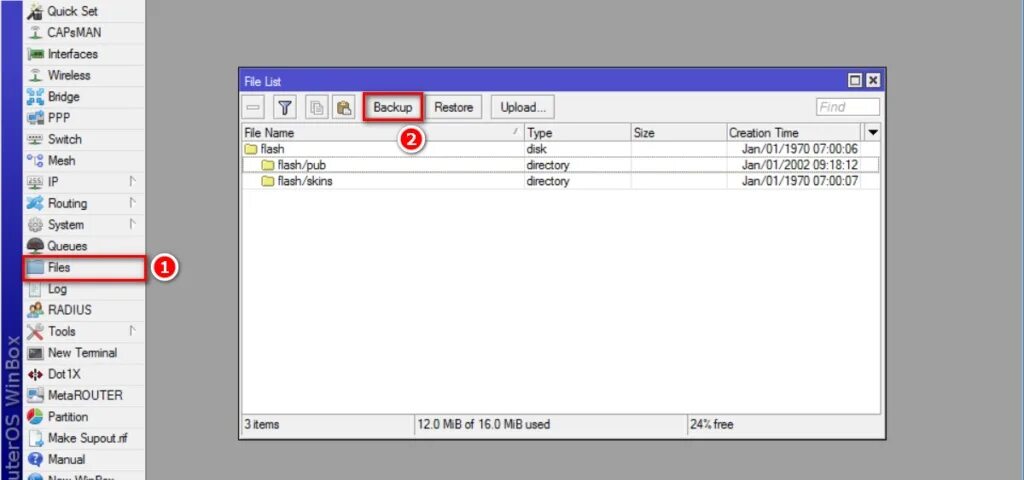Open the column selector dropdown arrow
The width and height of the screenshot is (1024, 480).
[x=872, y=133]
